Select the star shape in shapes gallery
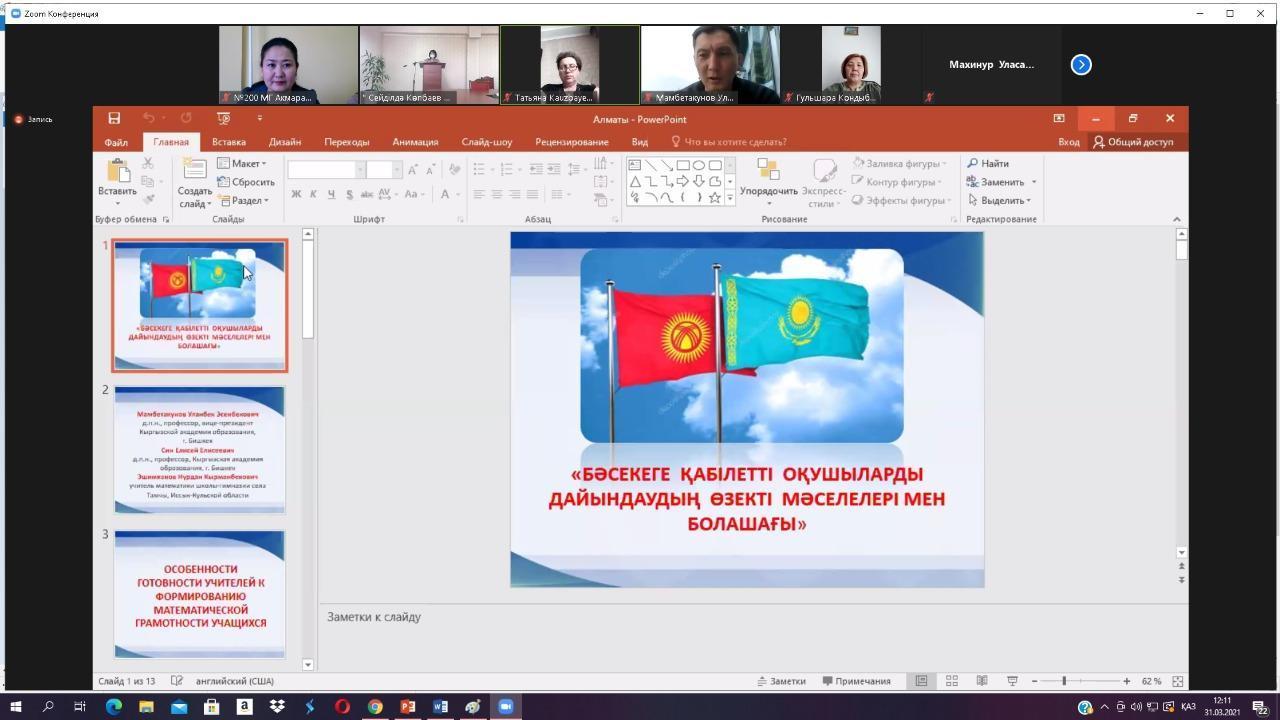Image resolution: width=1280 pixels, height=720 pixels. [x=714, y=198]
